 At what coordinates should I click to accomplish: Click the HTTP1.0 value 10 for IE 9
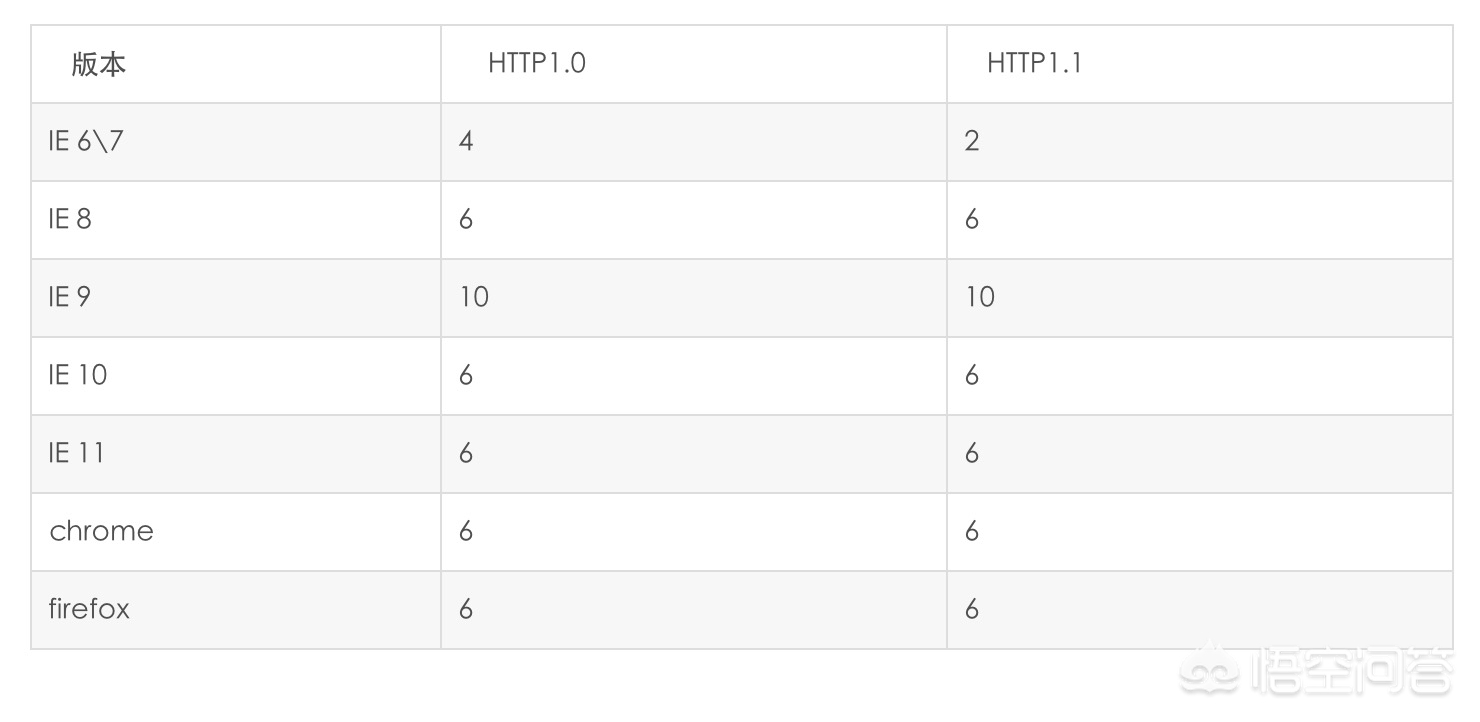coord(474,297)
